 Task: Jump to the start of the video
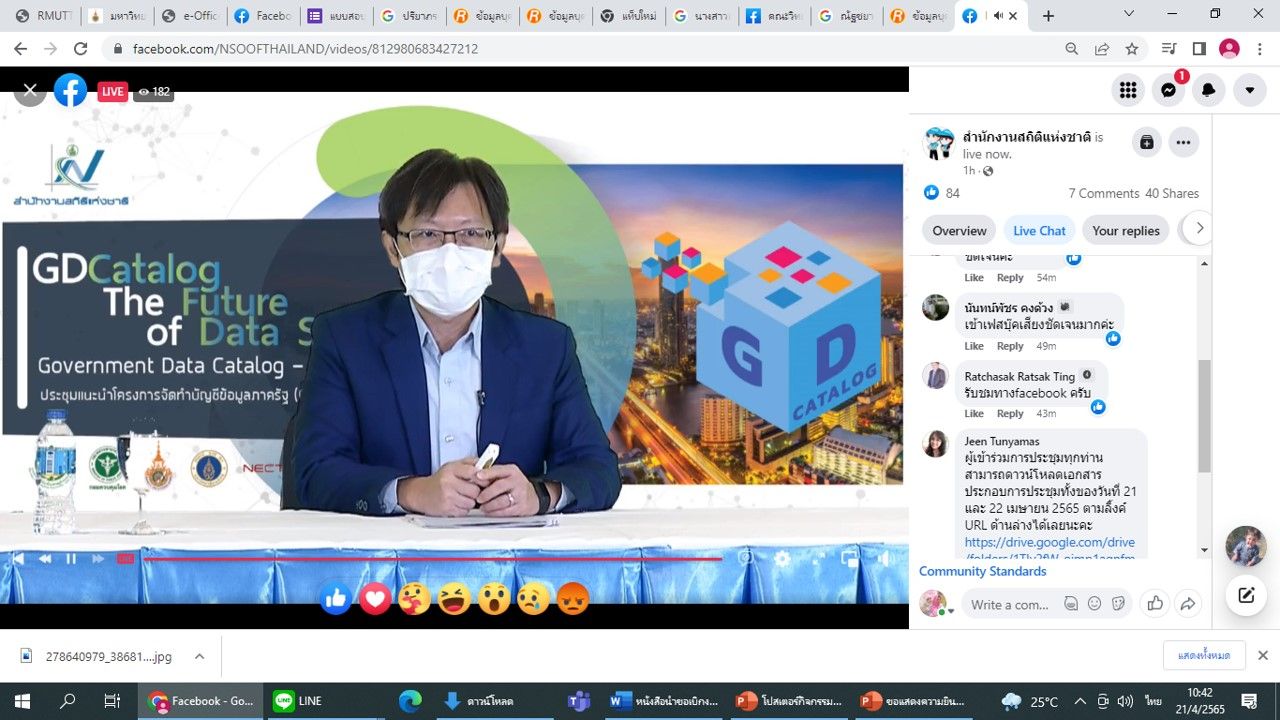pos(17,558)
